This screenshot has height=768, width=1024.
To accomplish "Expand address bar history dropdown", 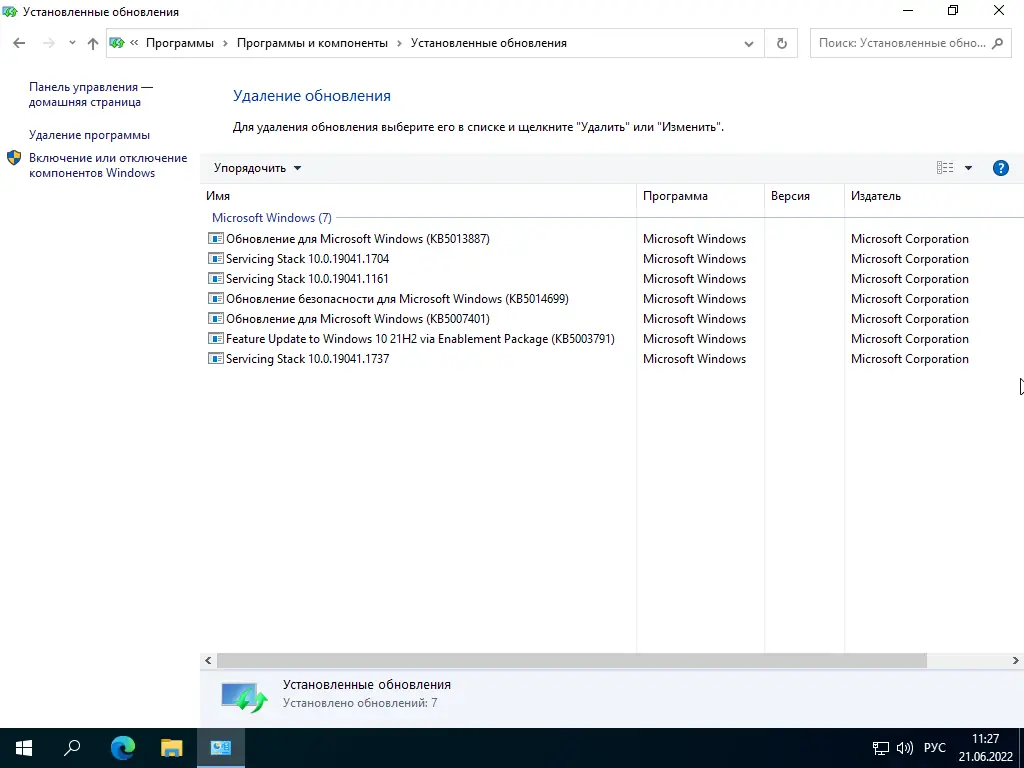I will coord(748,44).
